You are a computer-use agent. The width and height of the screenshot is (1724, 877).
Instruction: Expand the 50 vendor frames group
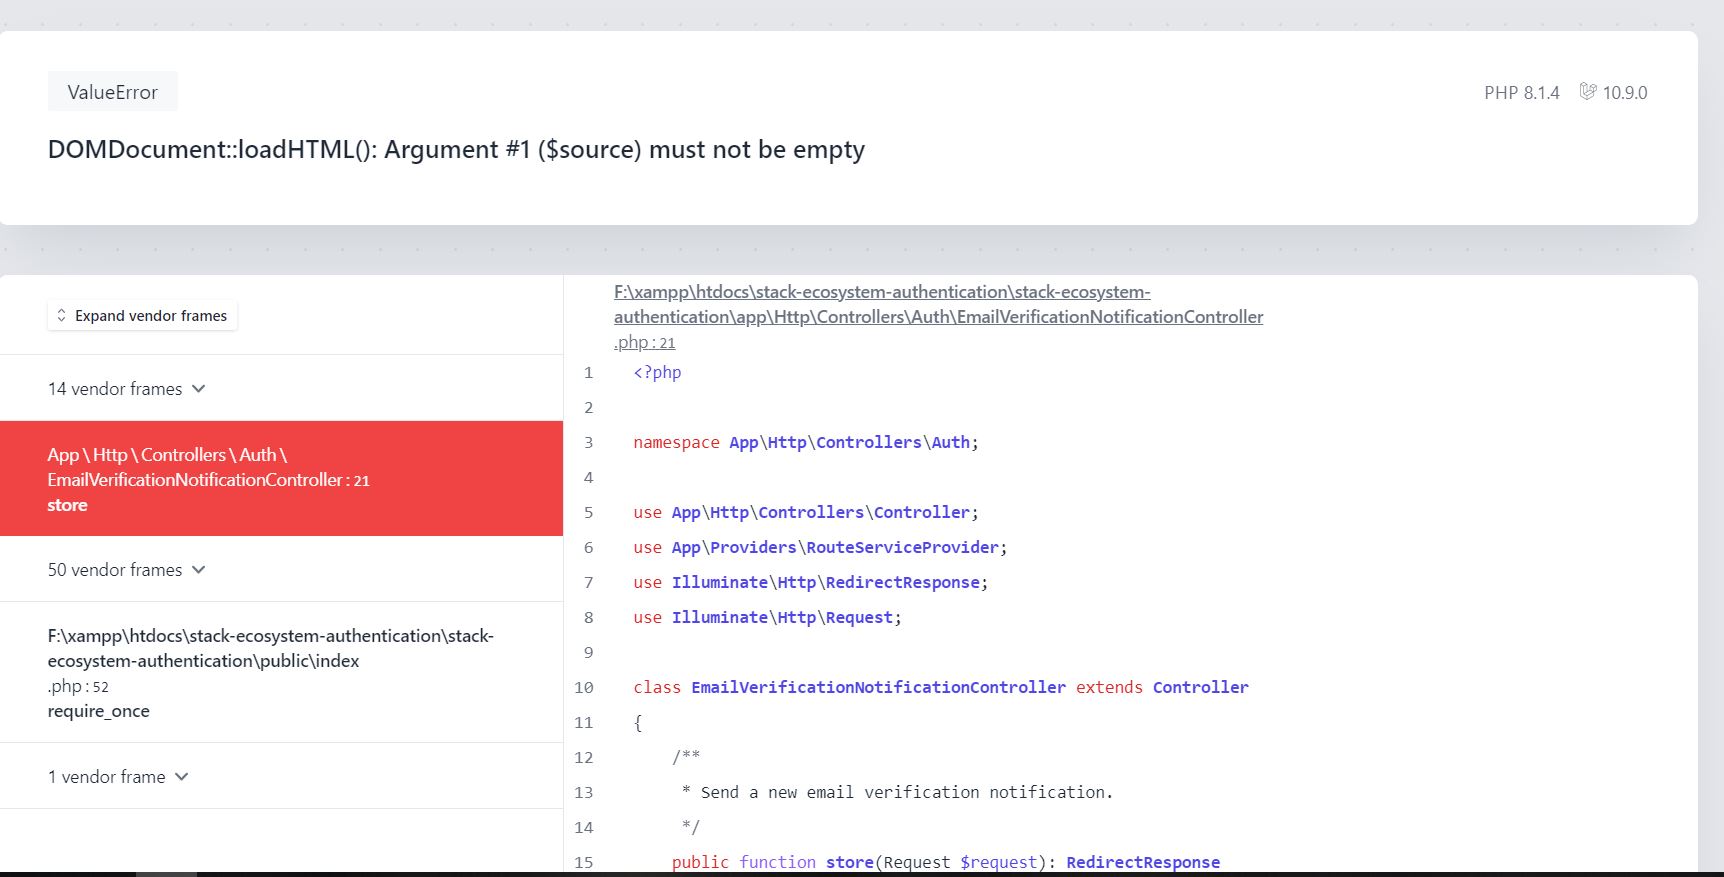click(x=281, y=569)
